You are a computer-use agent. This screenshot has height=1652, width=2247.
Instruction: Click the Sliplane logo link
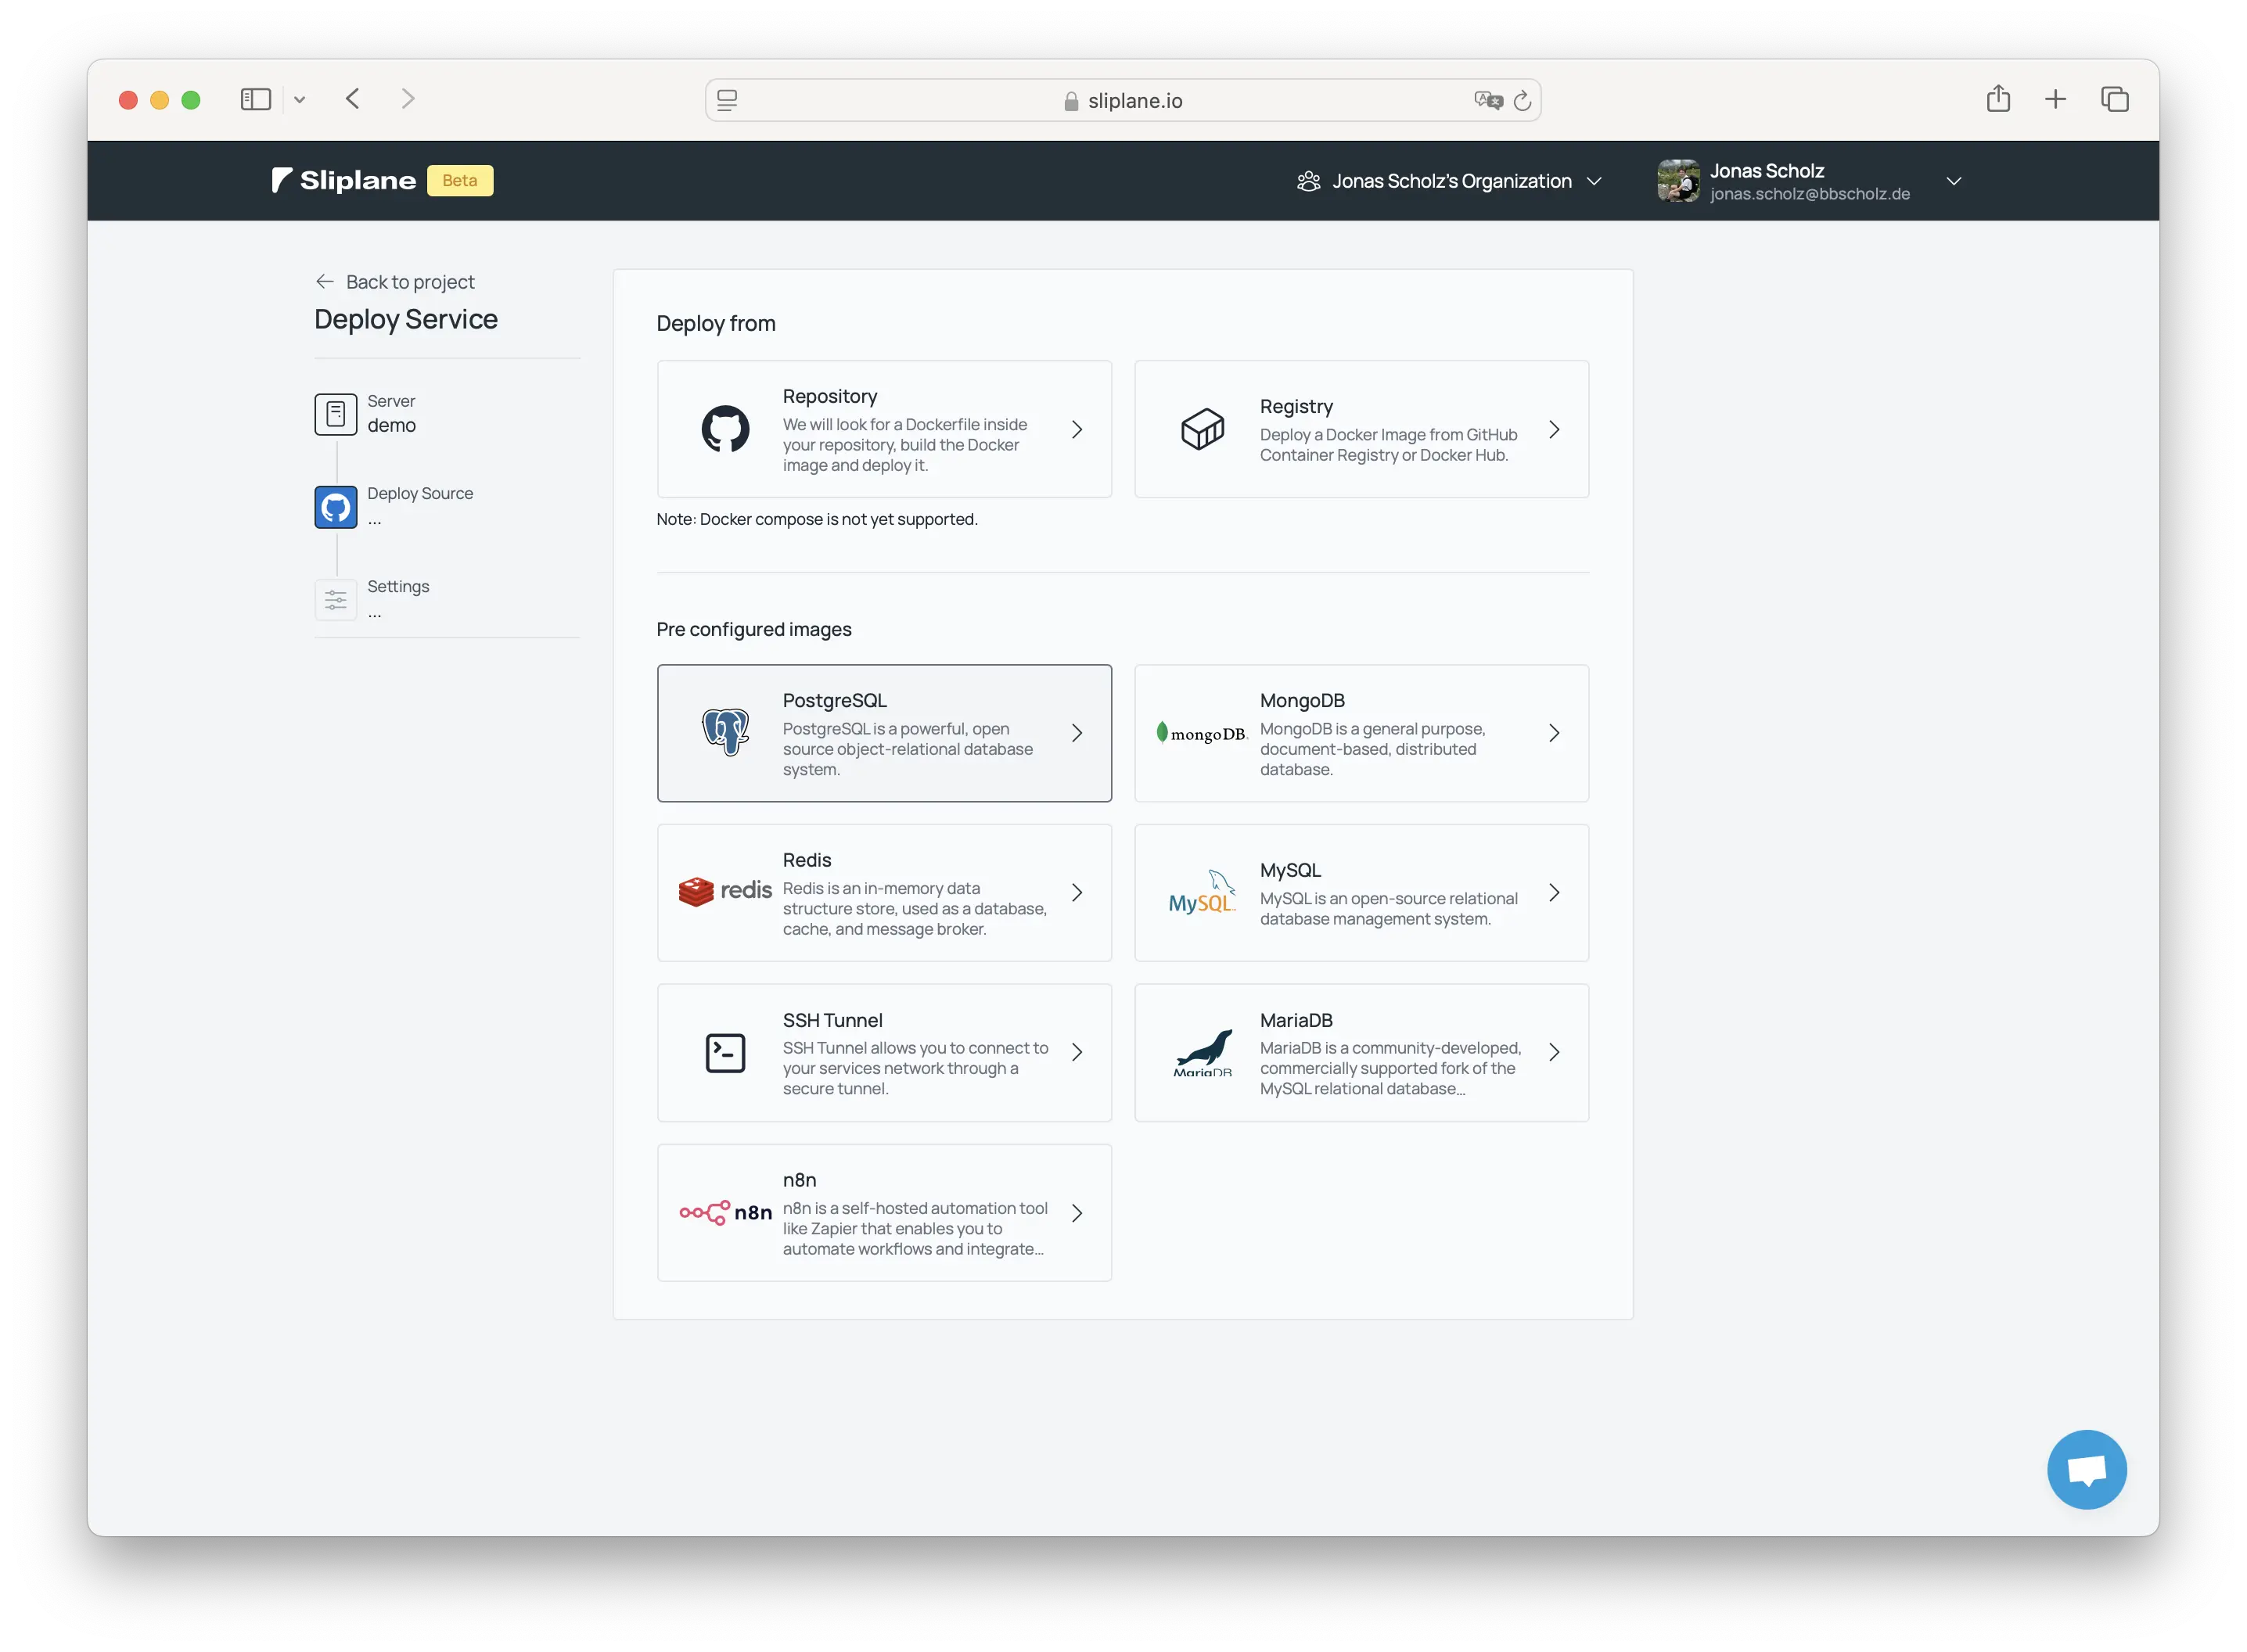[345, 181]
